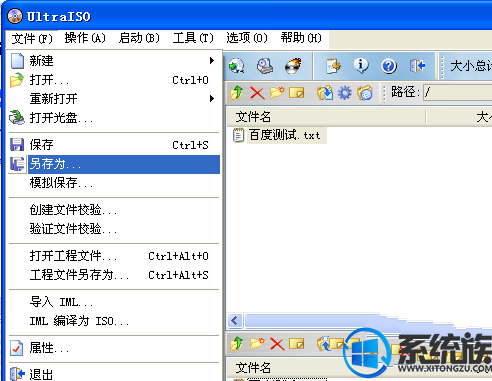492x381 pixels.
Task: Open the 启动(B) menu
Action: (139, 38)
